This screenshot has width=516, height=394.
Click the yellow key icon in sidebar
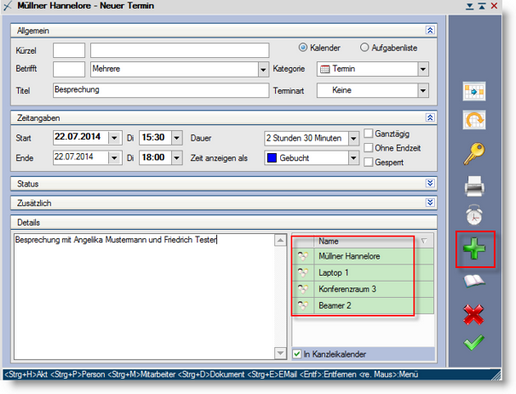click(x=474, y=154)
